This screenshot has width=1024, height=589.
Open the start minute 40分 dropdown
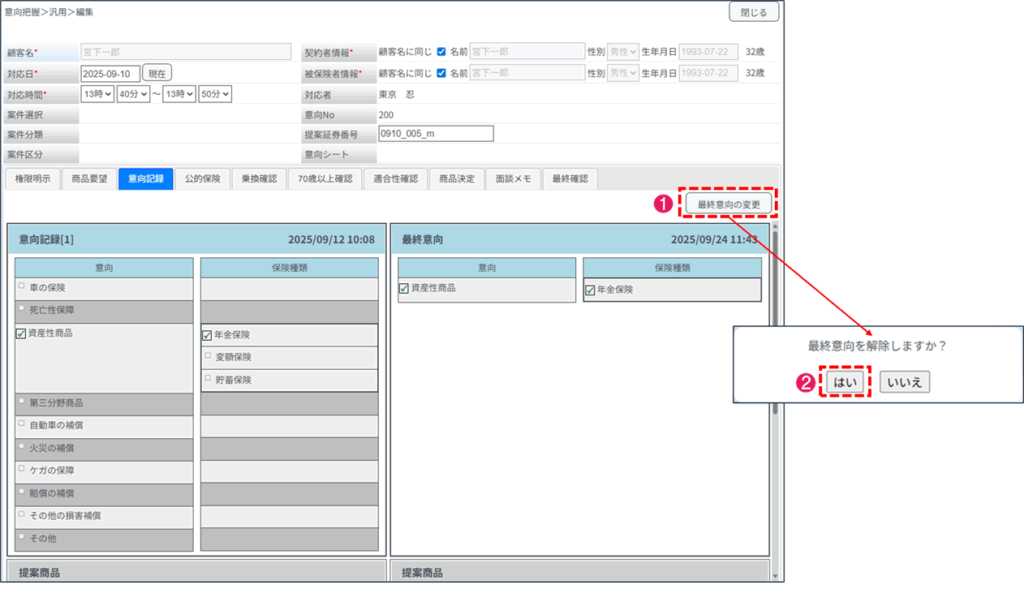[133, 94]
